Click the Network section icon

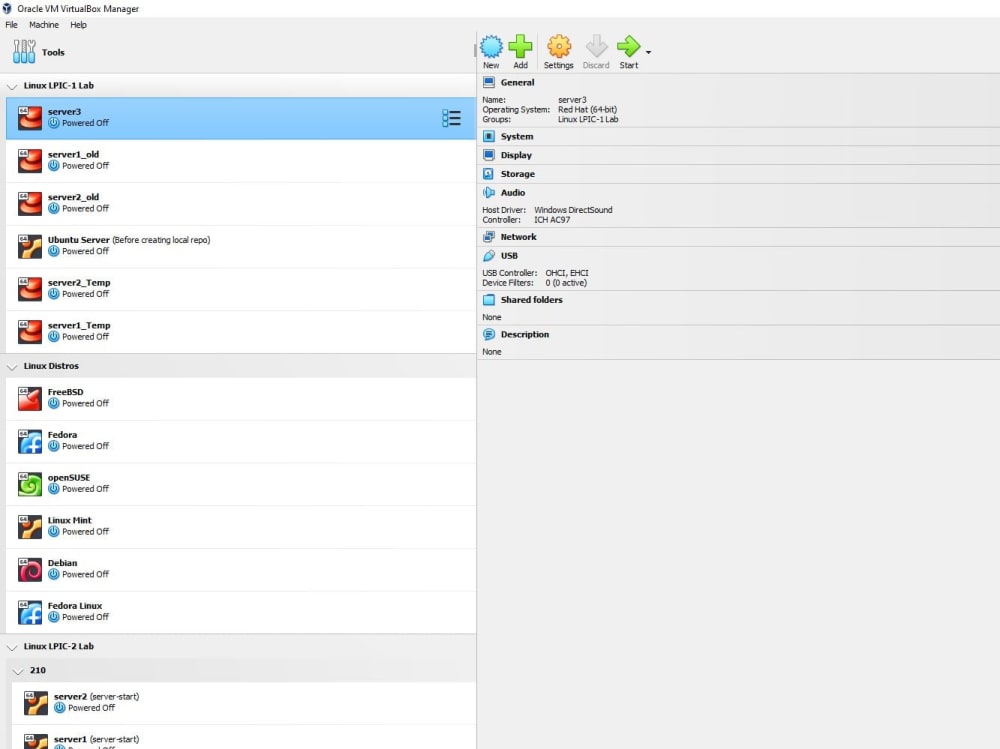click(x=489, y=236)
